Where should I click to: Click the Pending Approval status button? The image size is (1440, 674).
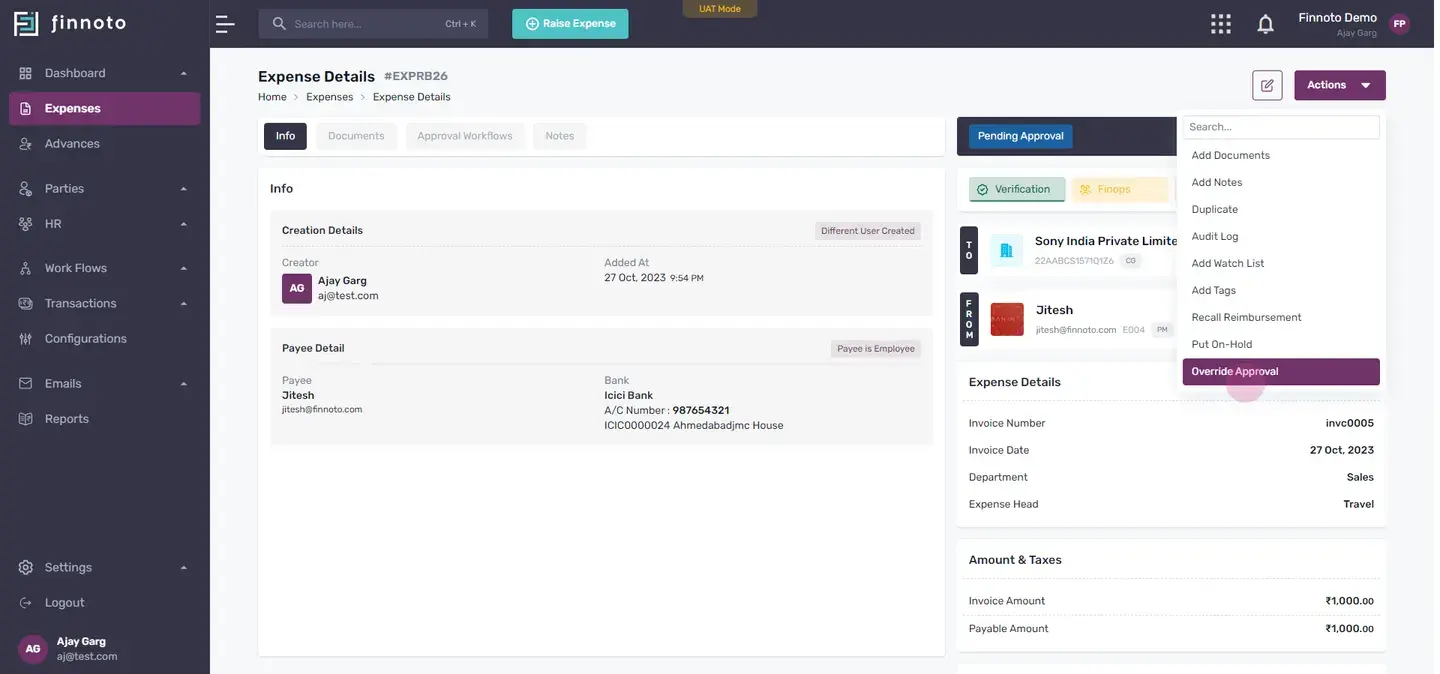click(1020, 137)
